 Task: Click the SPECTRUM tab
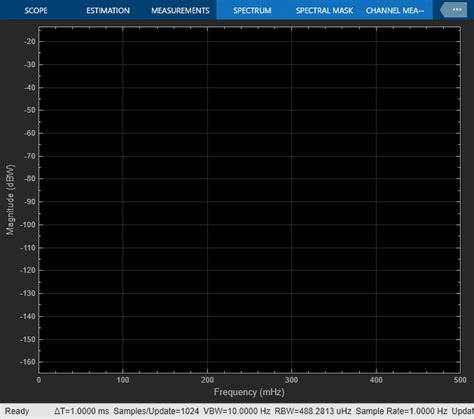(252, 10)
